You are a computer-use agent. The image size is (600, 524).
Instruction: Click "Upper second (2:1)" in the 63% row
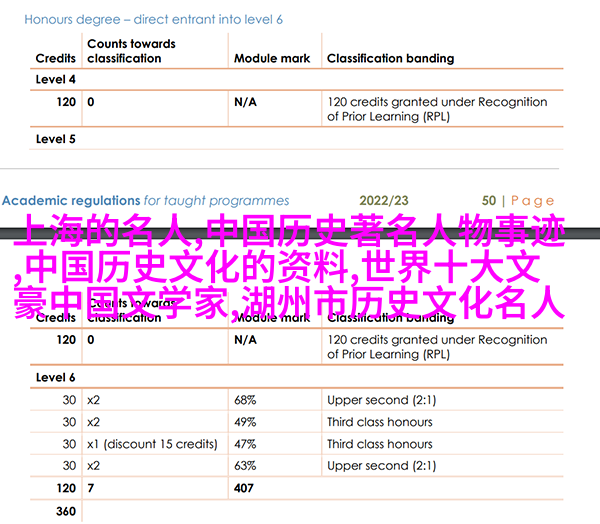click(382, 466)
